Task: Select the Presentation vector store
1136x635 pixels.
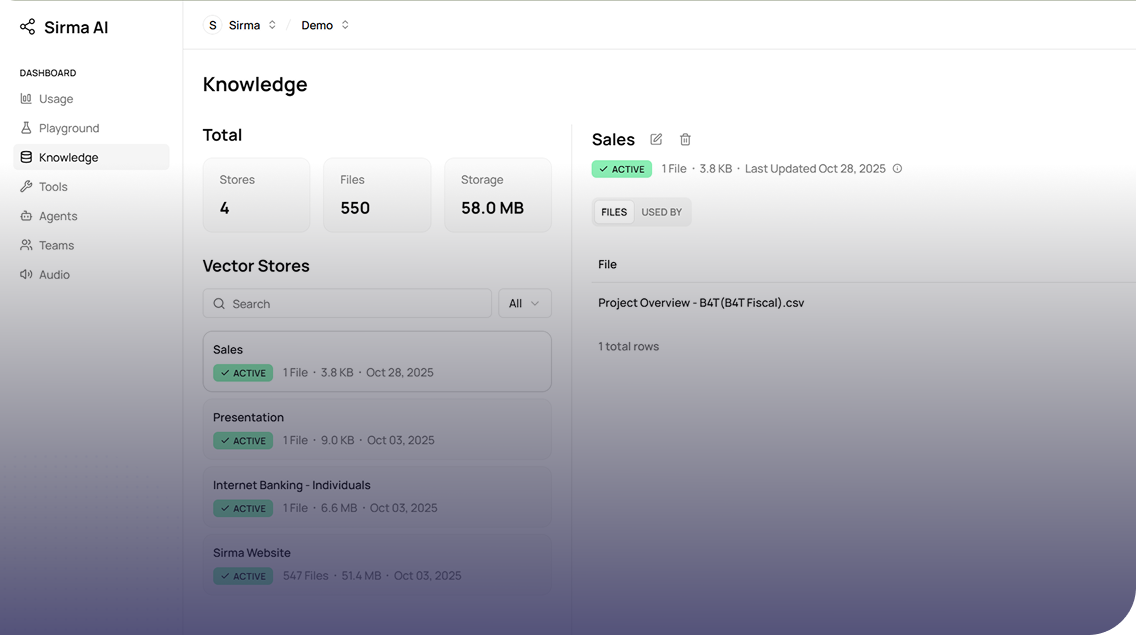Action: click(376, 429)
